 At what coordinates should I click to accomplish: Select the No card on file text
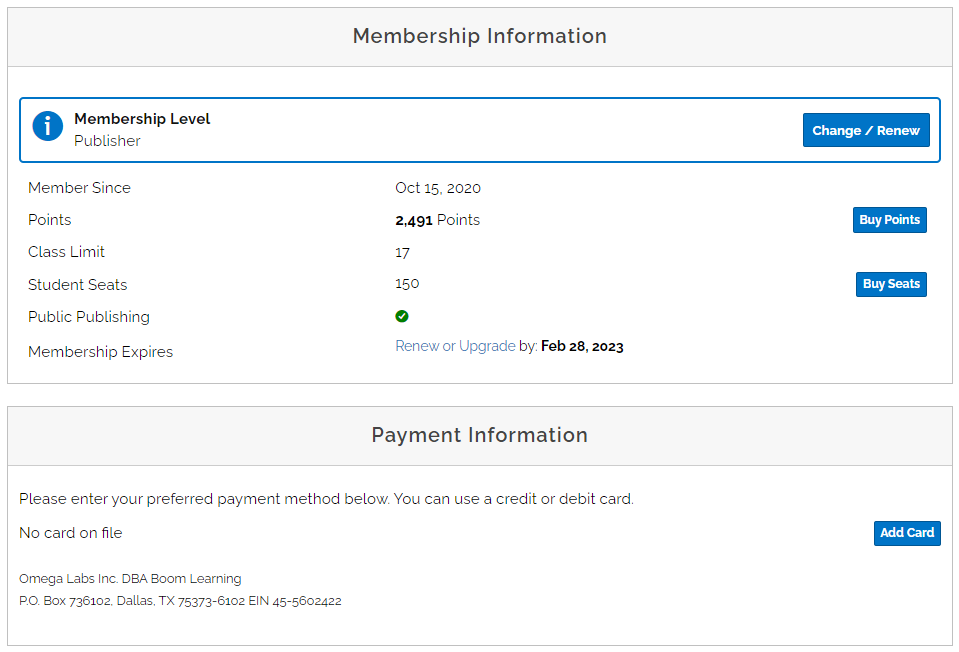(68, 533)
